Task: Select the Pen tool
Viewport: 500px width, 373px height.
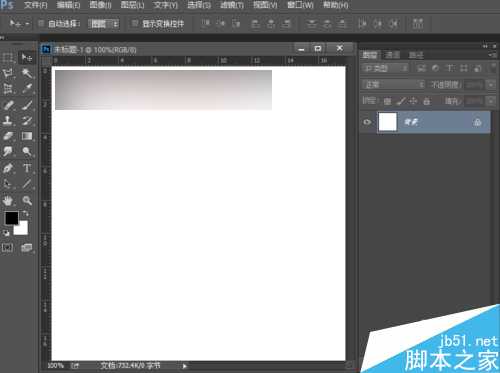Action: coord(8,168)
